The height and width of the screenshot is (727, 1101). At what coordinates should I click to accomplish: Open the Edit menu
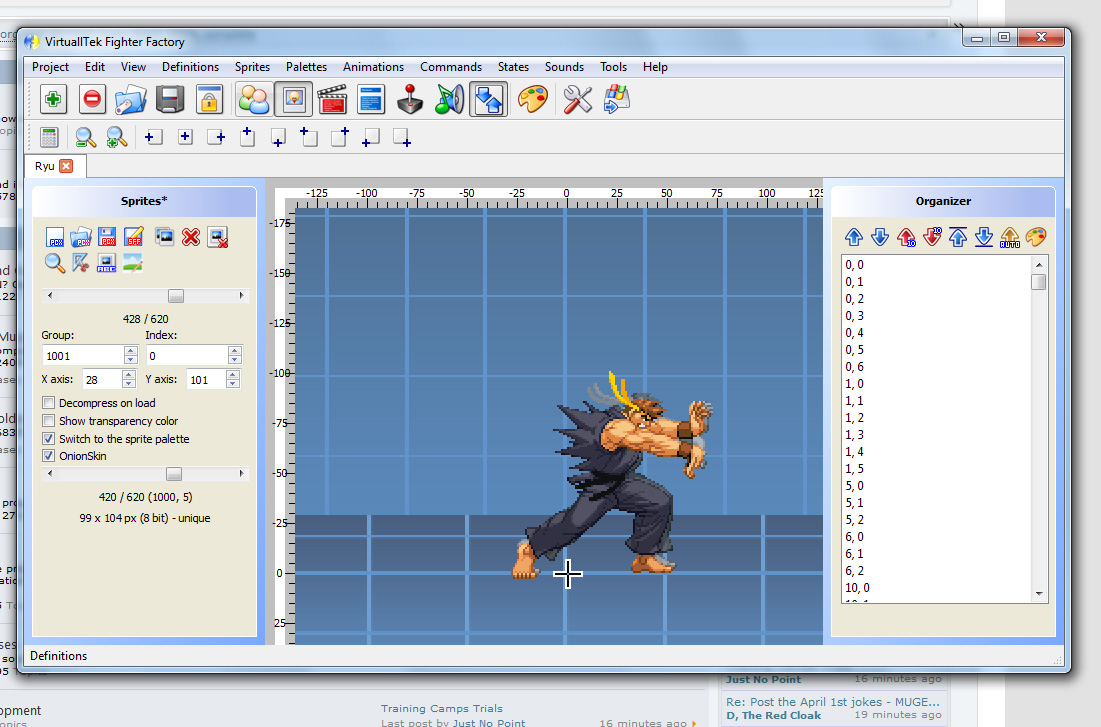pos(95,67)
